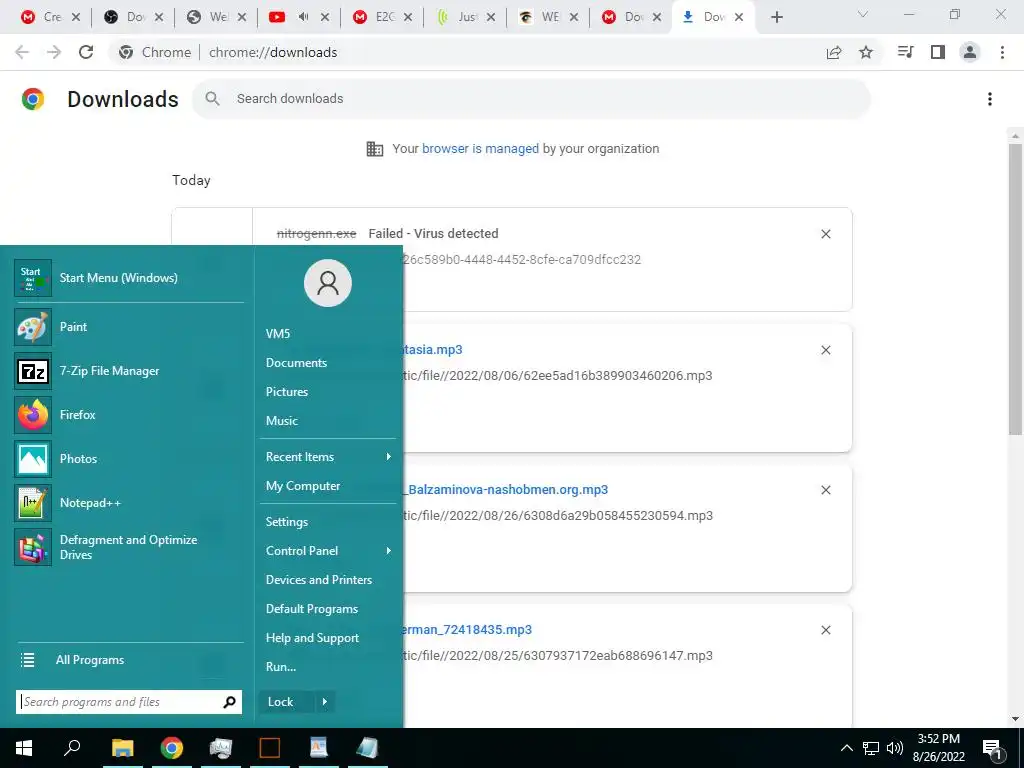1024x768 pixels.
Task: Open the erman_72418435.mp3 file link
Action: tap(467, 630)
